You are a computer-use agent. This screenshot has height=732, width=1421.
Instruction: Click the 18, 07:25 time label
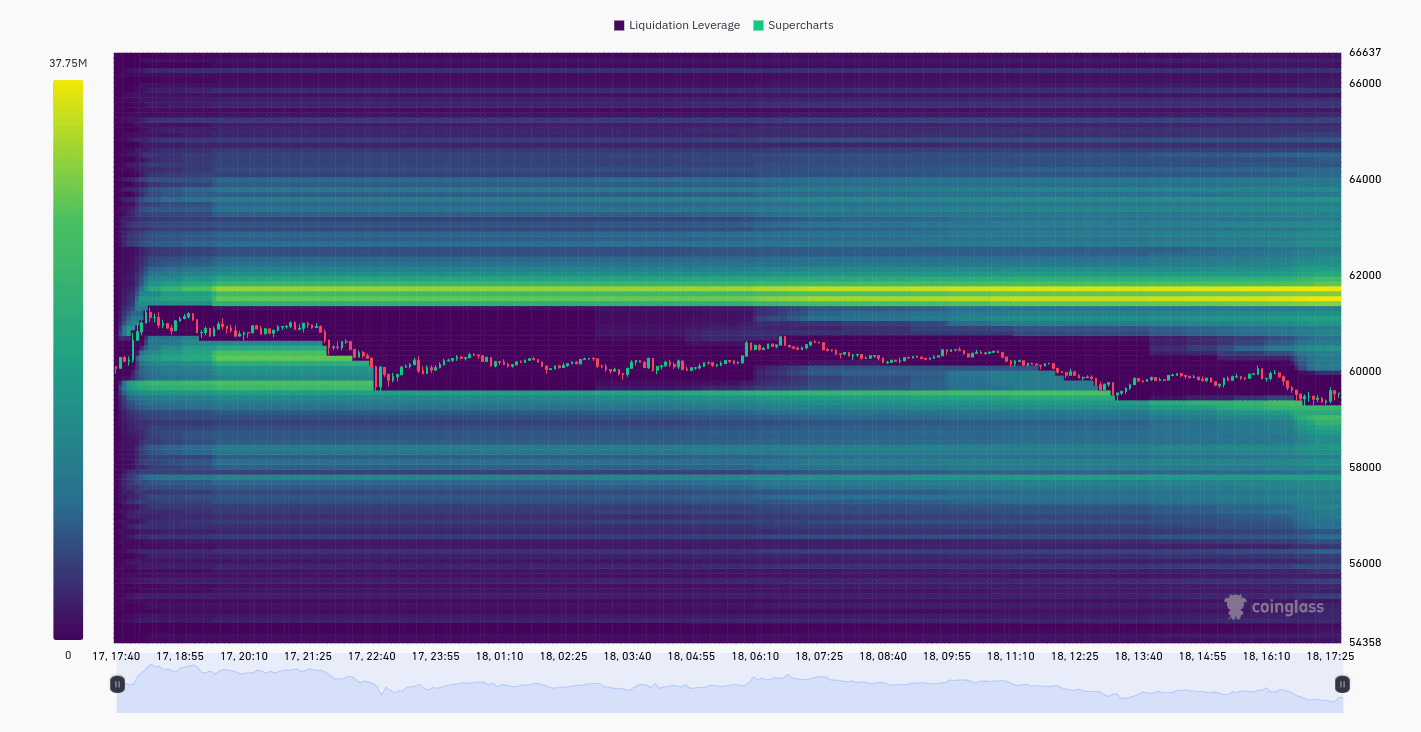click(819, 656)
